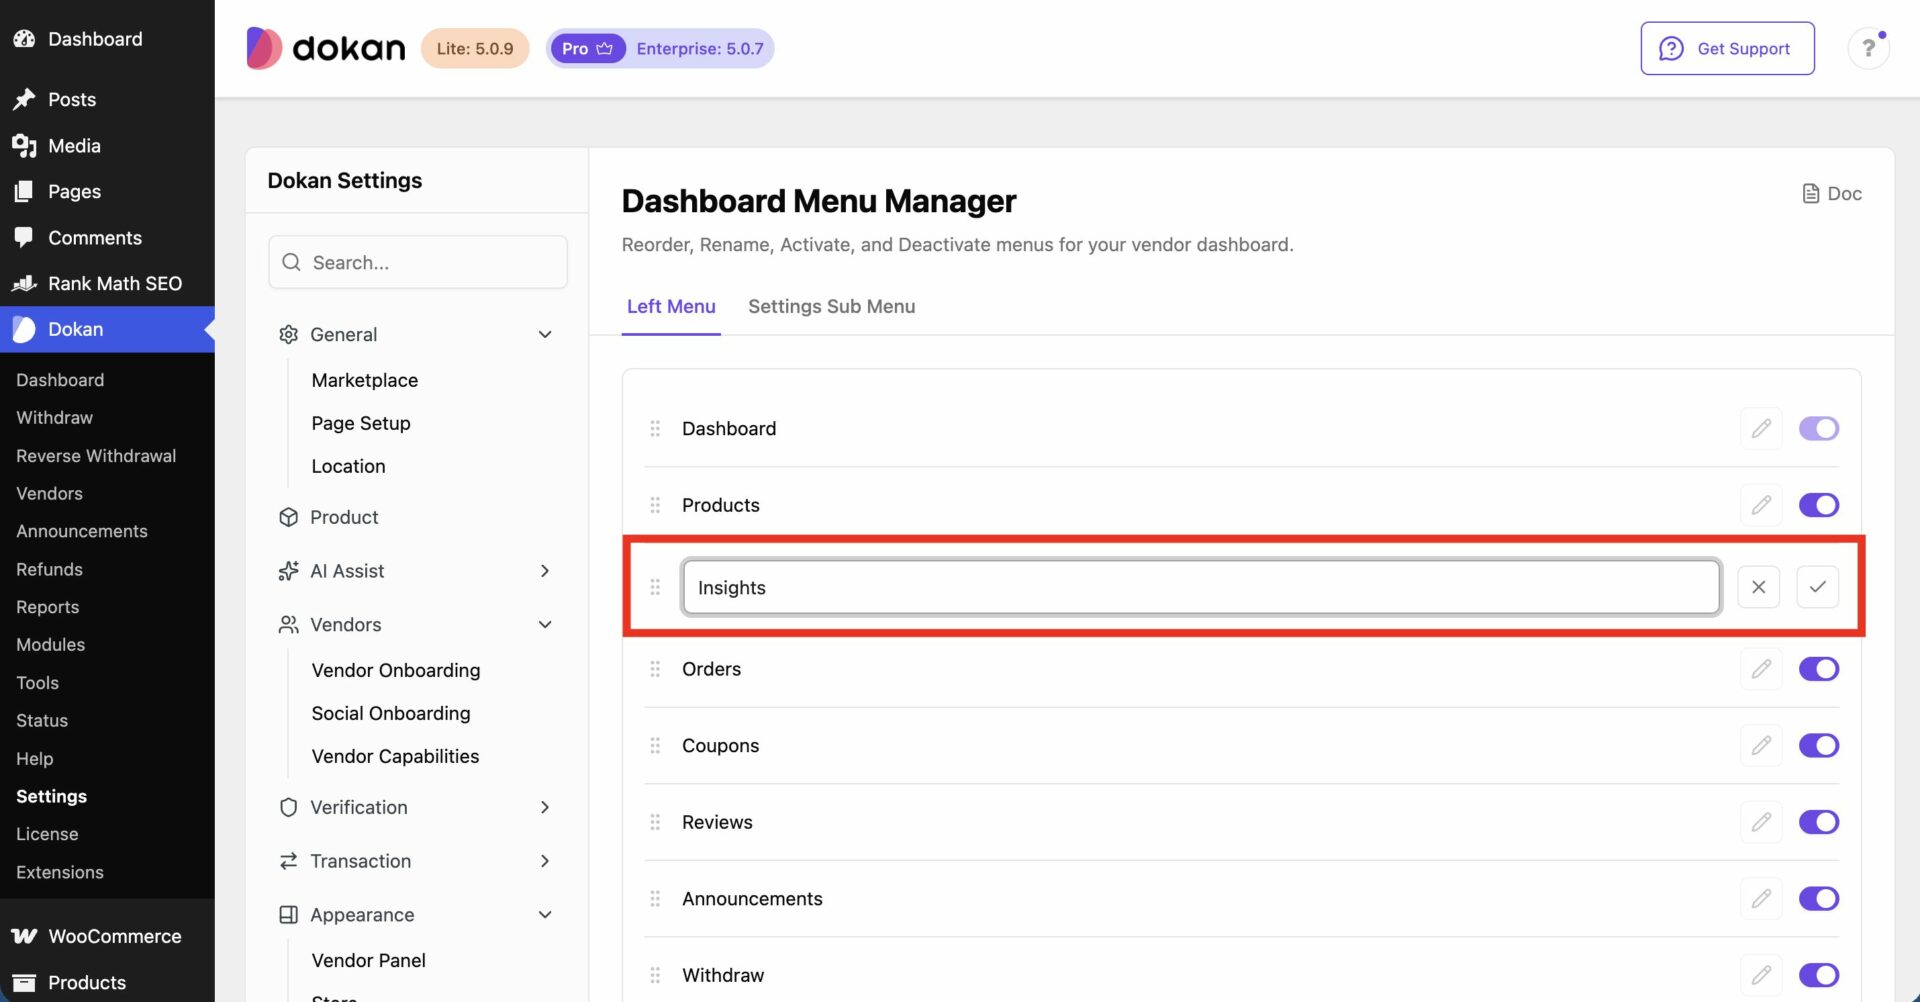Image resolution: width=1920 pixels, height=1002 pixels.
Task: Turn off the Orders menu toggle
Action: (x=1819, y=669)
